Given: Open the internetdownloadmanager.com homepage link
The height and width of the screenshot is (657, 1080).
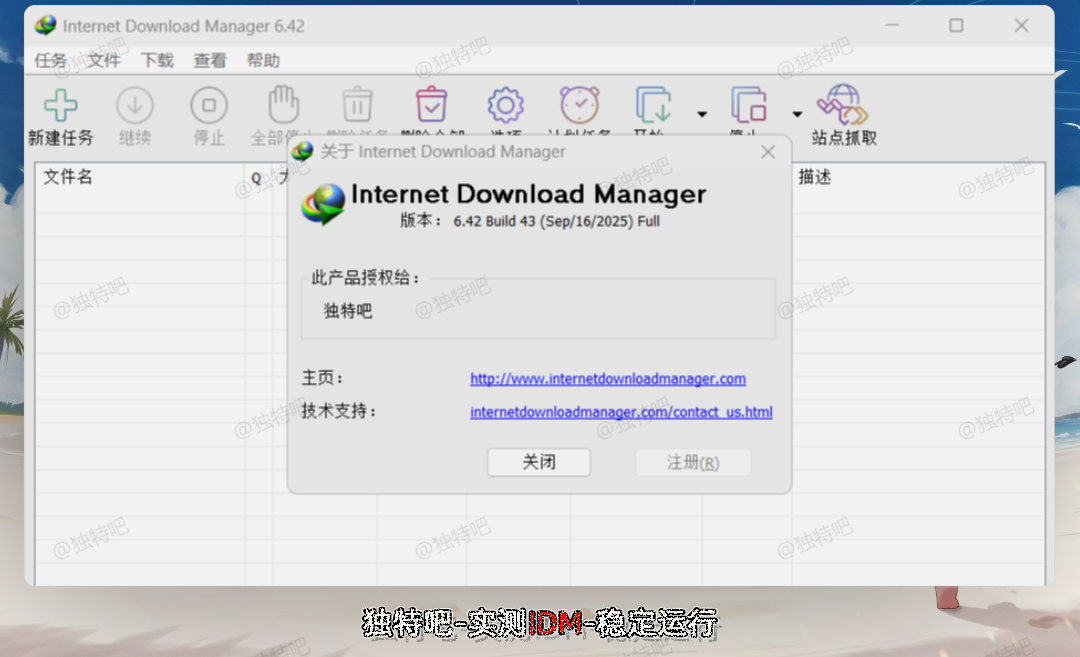Looking at the screenshot, I should (608, 379).
